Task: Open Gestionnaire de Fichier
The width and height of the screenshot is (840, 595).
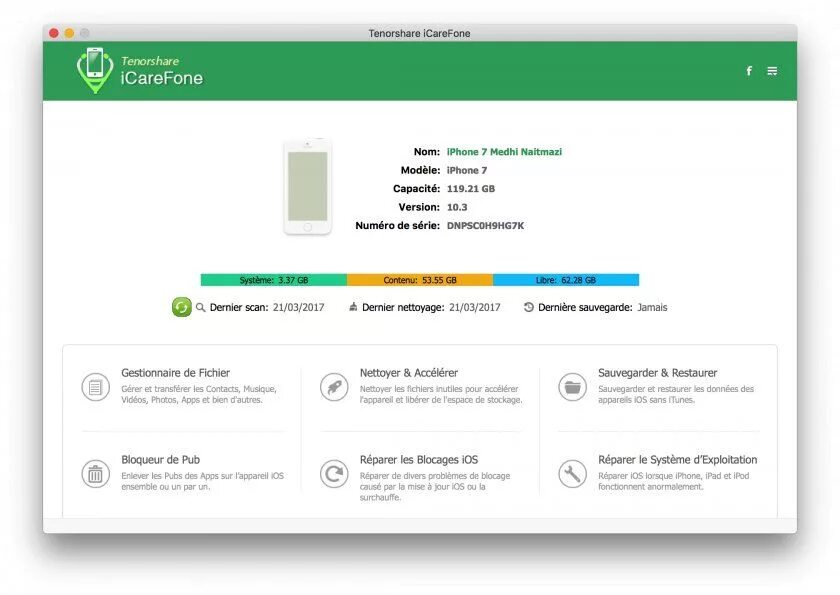Action: [176, 373]
